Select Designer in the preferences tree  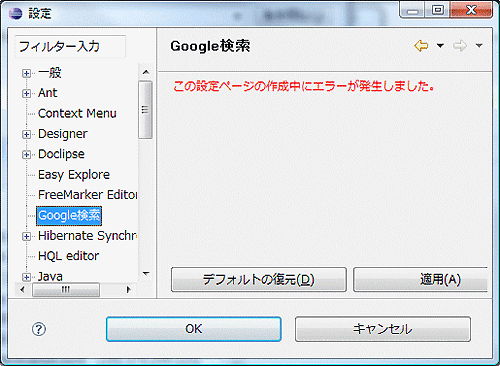tap(63, 134)
